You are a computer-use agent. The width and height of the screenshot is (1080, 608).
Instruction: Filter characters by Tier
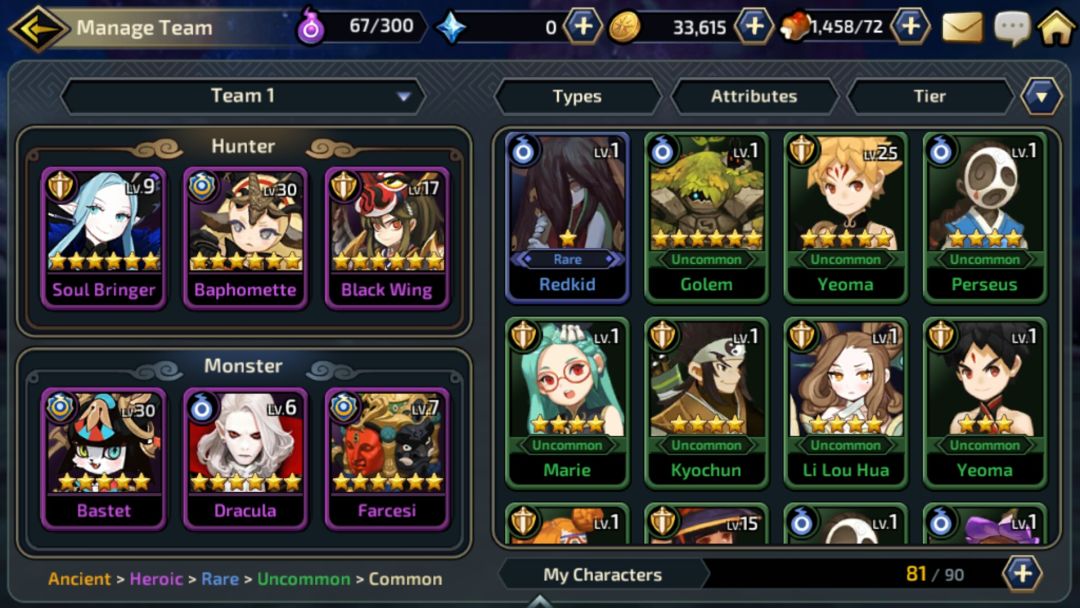tap(930, 96)
